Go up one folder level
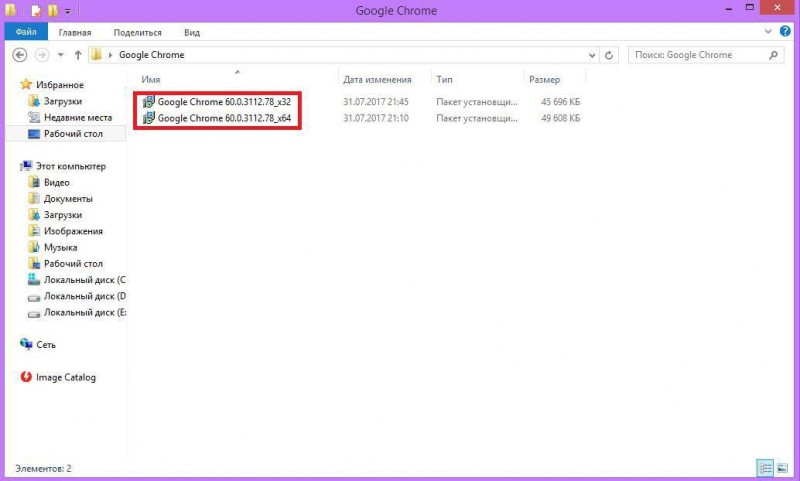Screen dimensions: 800x481 (78, 55)
